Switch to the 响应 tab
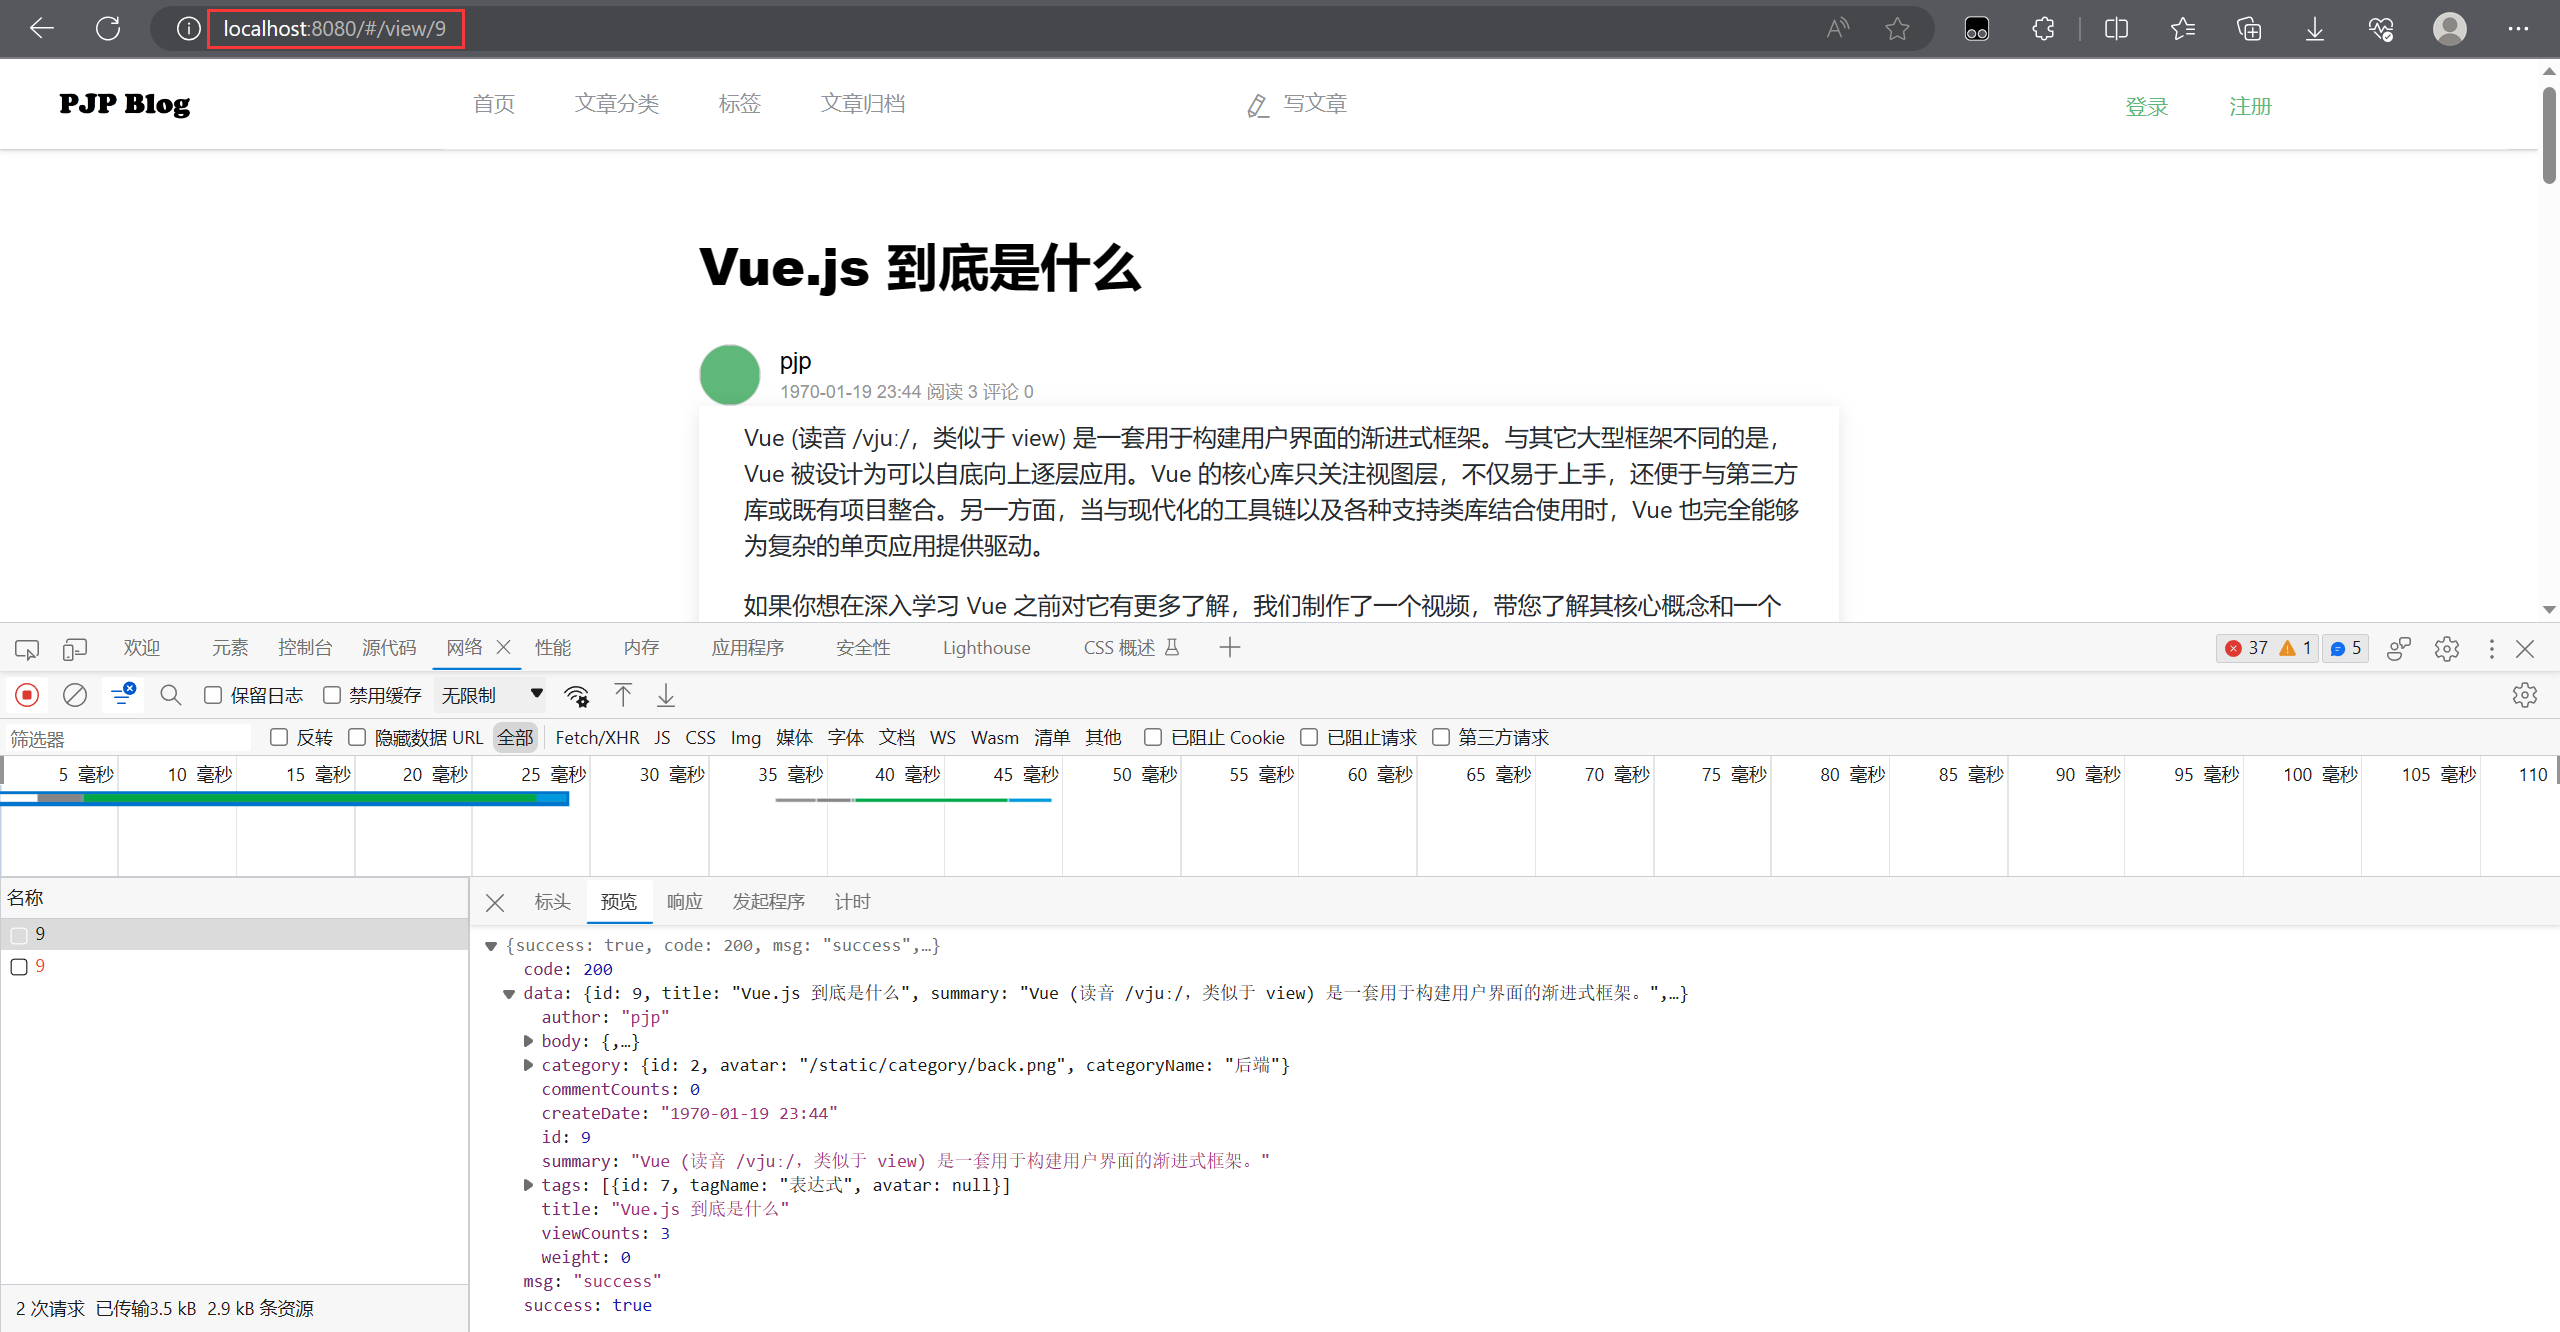 click(x=684, y=901)
